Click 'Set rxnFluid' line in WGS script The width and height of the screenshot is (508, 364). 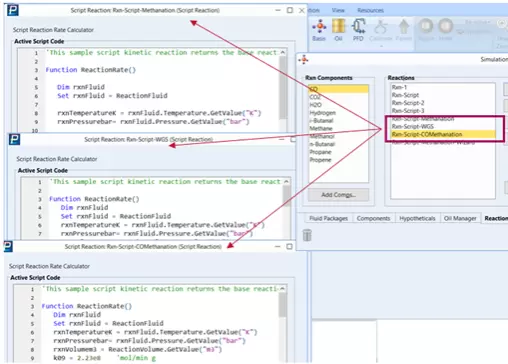(116, 216)
